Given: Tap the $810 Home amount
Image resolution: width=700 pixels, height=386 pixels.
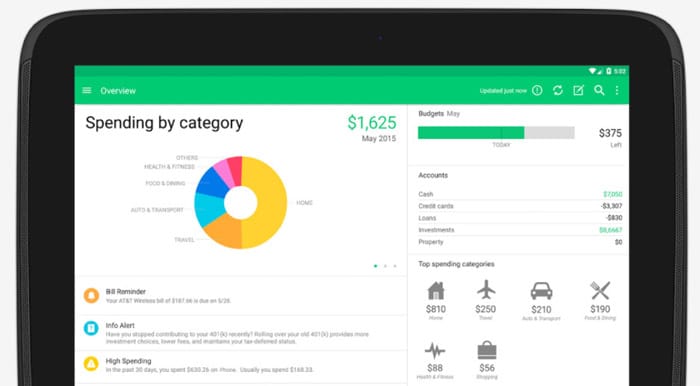Looking at the screenshot, I should [x=436, y=309].
